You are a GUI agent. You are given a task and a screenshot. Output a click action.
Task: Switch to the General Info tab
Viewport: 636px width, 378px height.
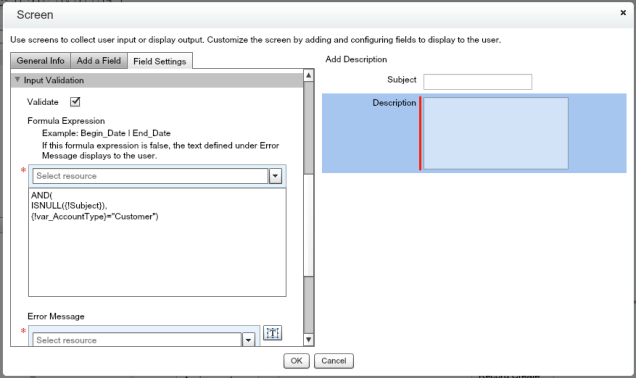(x=41, y=61)
